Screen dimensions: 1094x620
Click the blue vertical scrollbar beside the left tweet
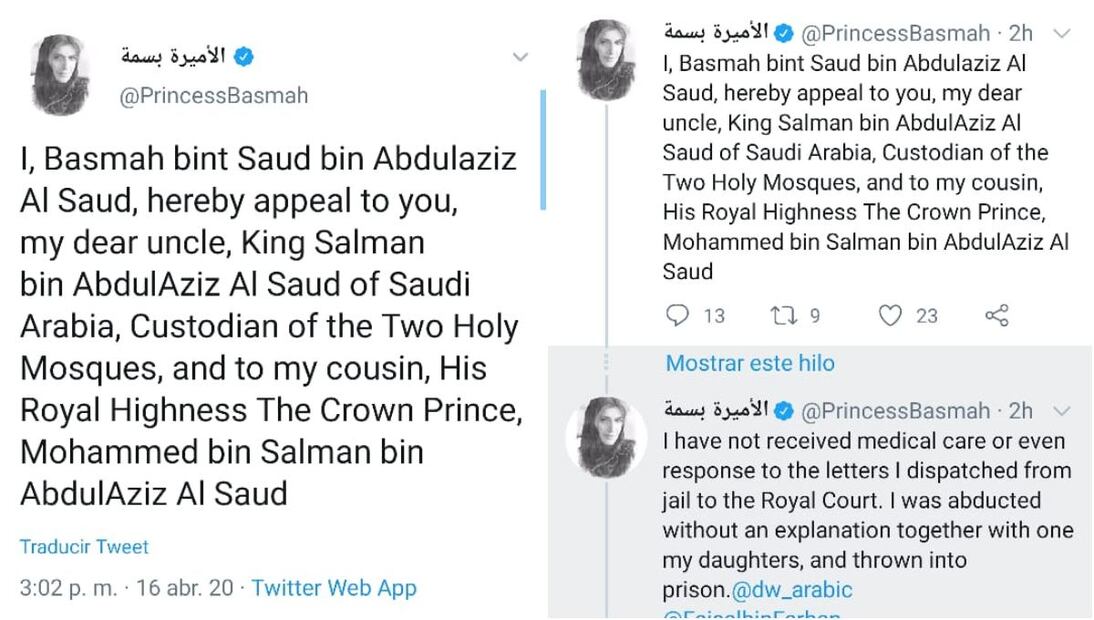coord(542,150)
